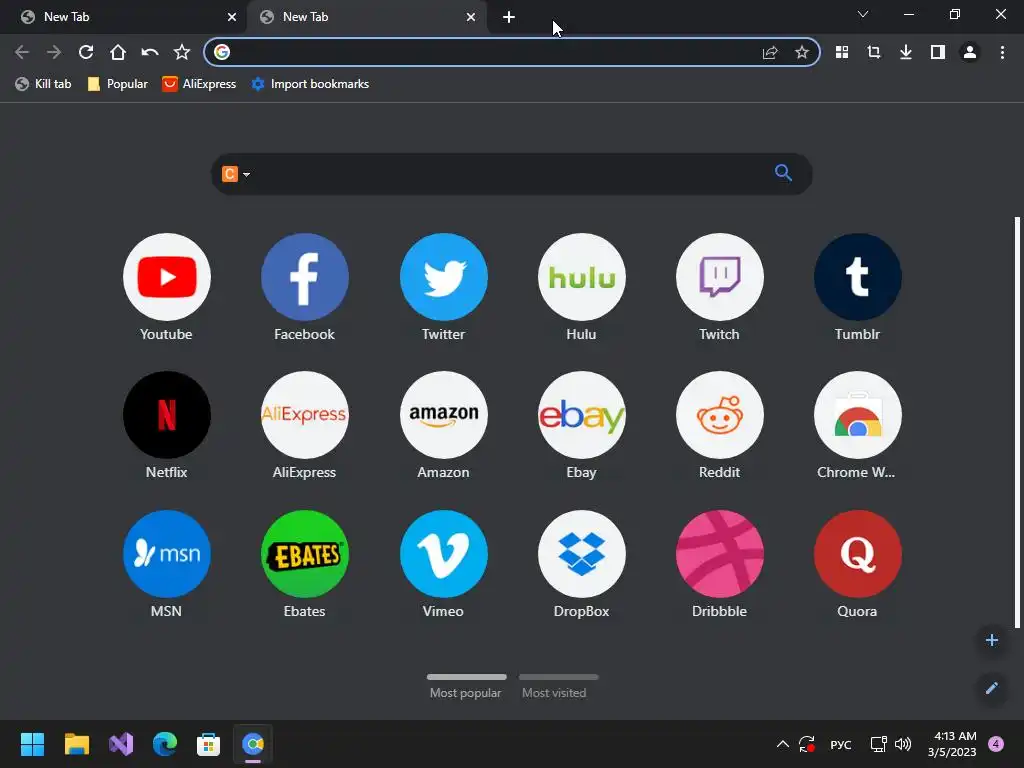Click the crop screenshot toolbar icon

(x=874, y=52)
